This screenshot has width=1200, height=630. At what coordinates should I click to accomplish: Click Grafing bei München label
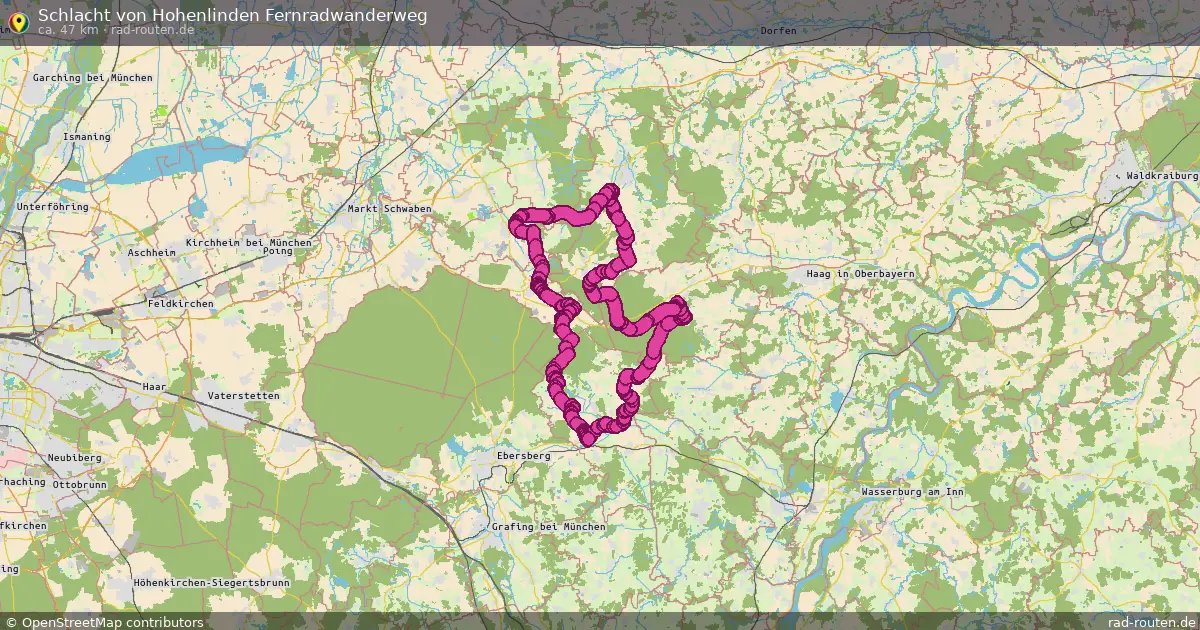(x=548, y=526)
